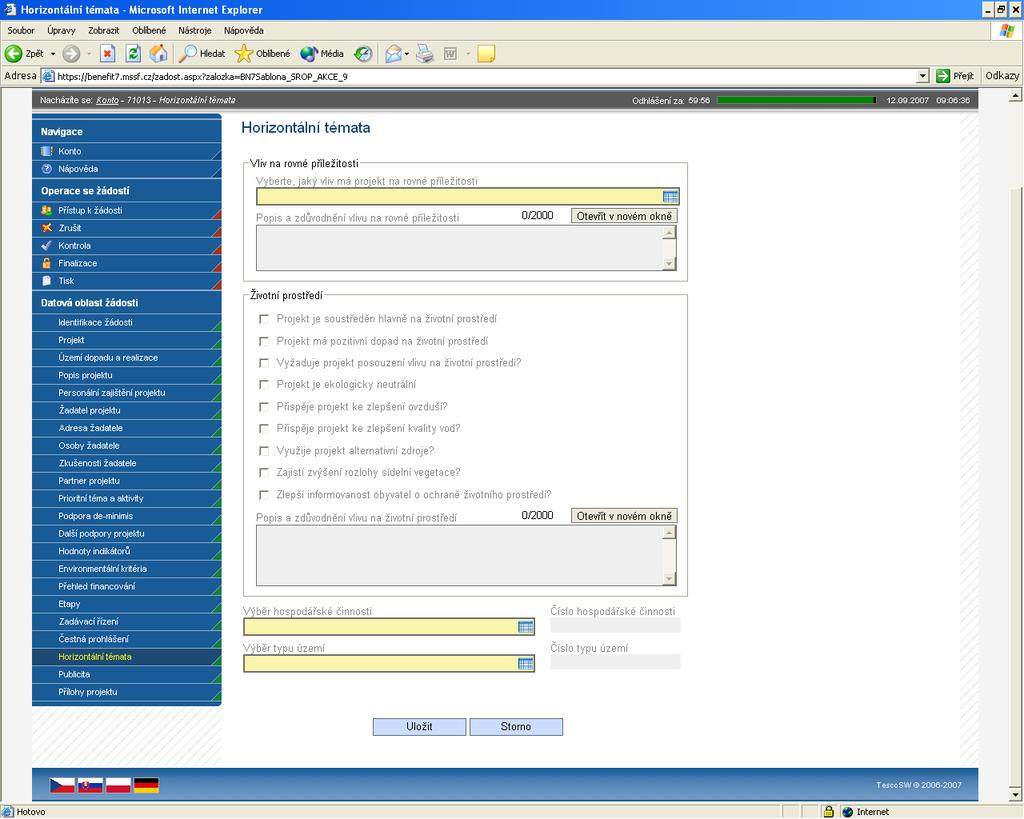Click the yellow note toolbar icon
This screenshot has height=819, width=1024.
click(486, 54)
